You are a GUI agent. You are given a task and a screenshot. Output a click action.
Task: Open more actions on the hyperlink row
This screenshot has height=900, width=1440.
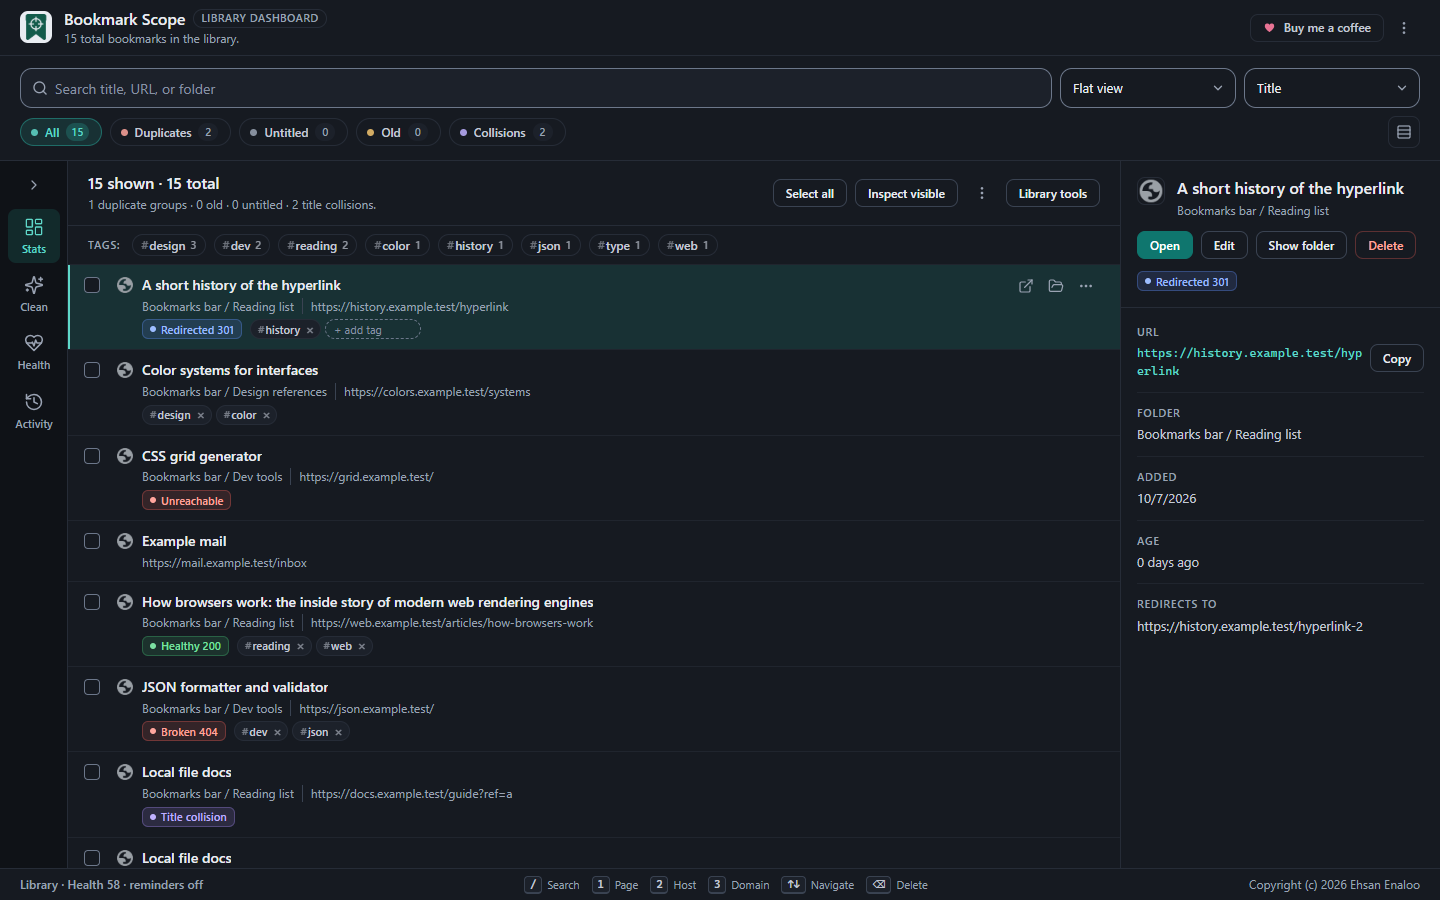1086,286
